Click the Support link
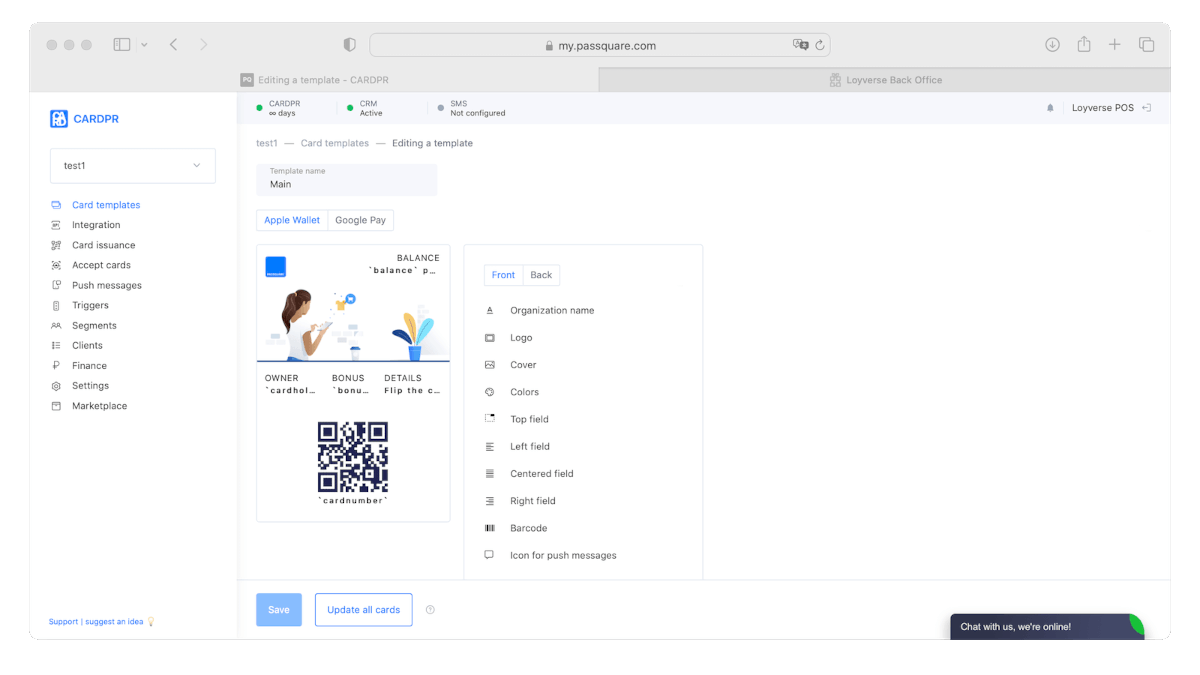1200x675 pixels. tap(63, 622)
